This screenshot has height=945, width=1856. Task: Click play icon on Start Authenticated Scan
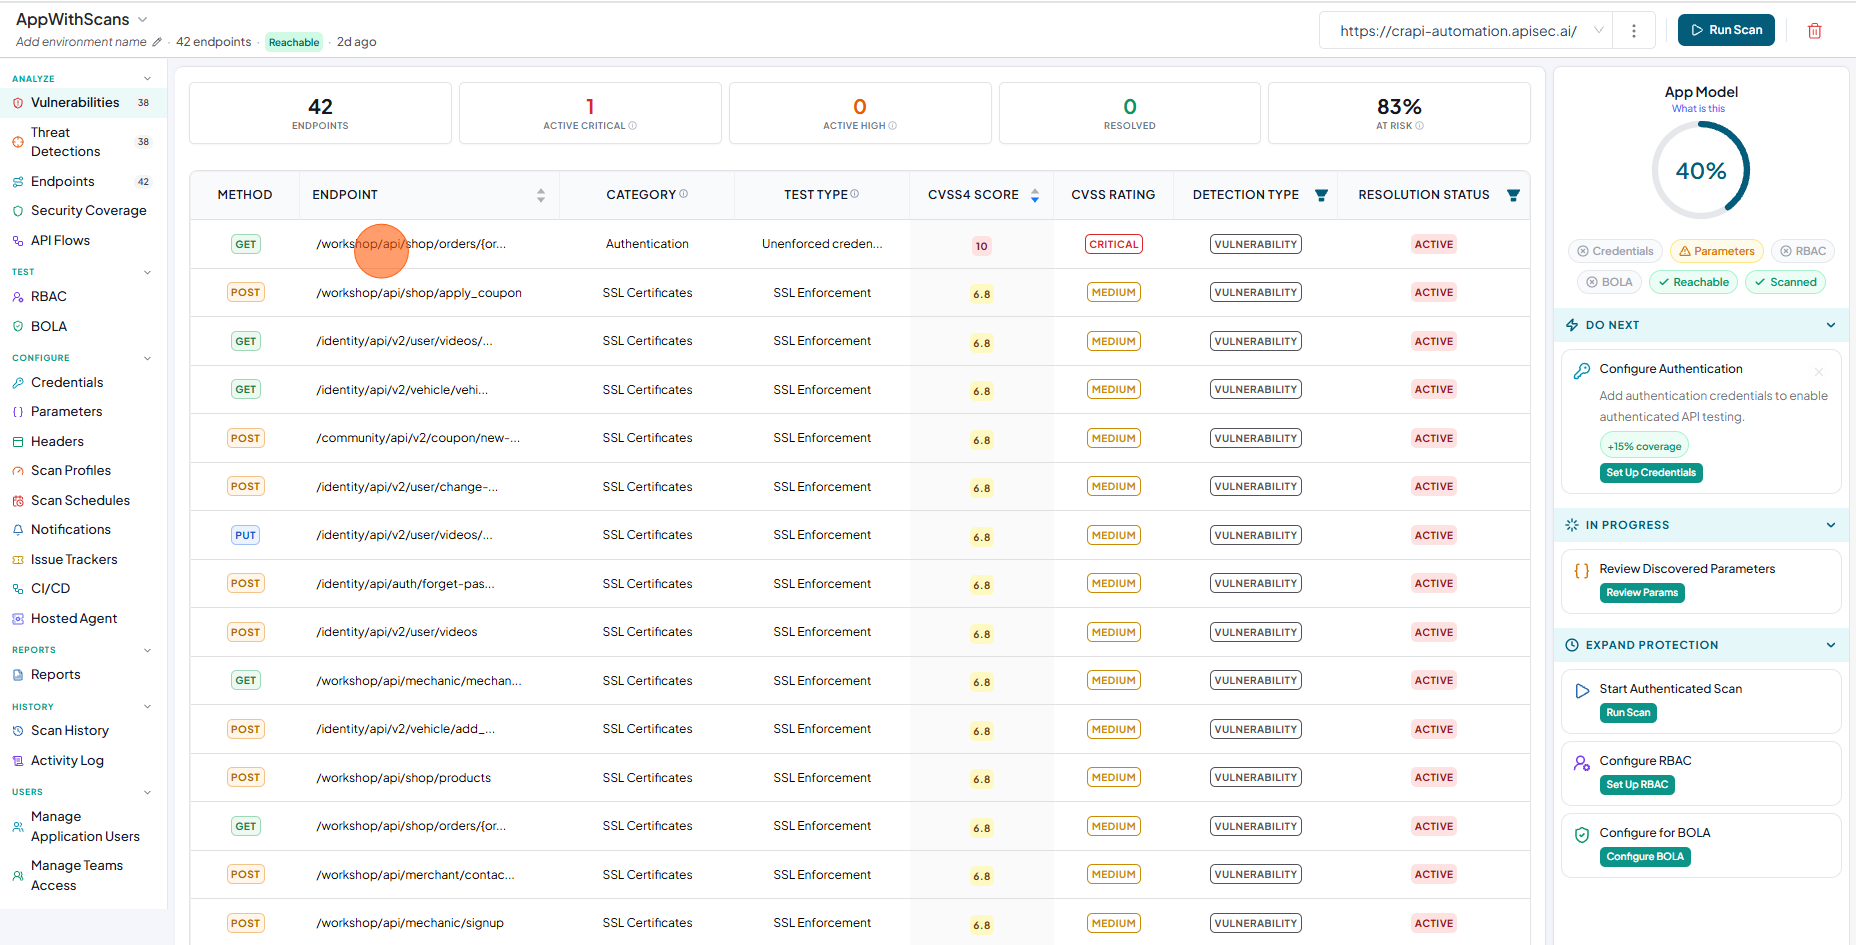point(1582,691)
